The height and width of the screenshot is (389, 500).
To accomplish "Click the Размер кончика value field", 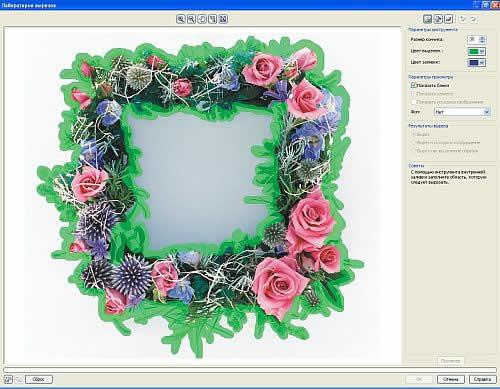I will click(x=473, y=40).
